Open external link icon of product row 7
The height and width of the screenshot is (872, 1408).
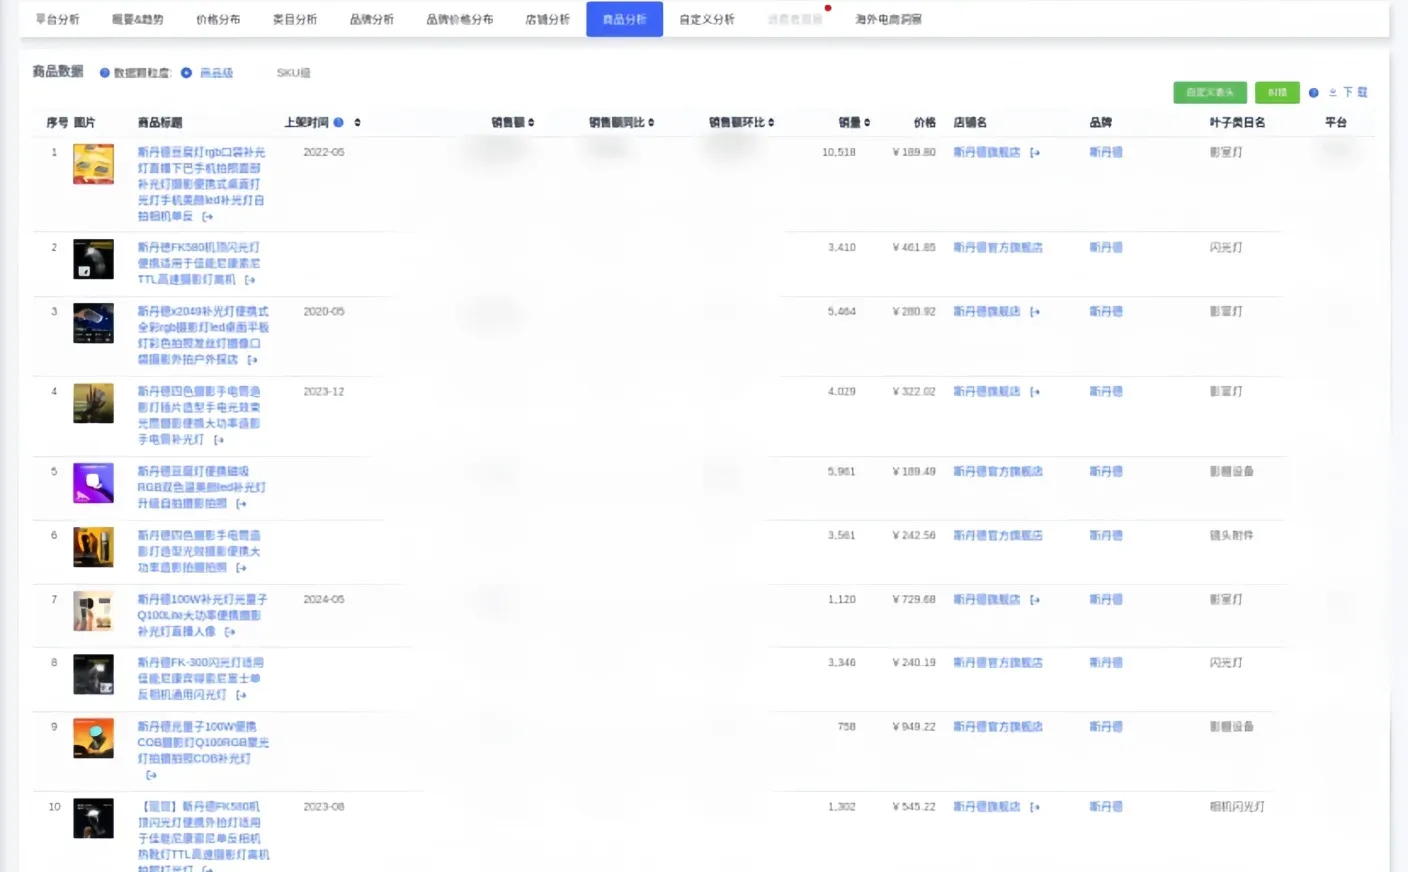230,632
